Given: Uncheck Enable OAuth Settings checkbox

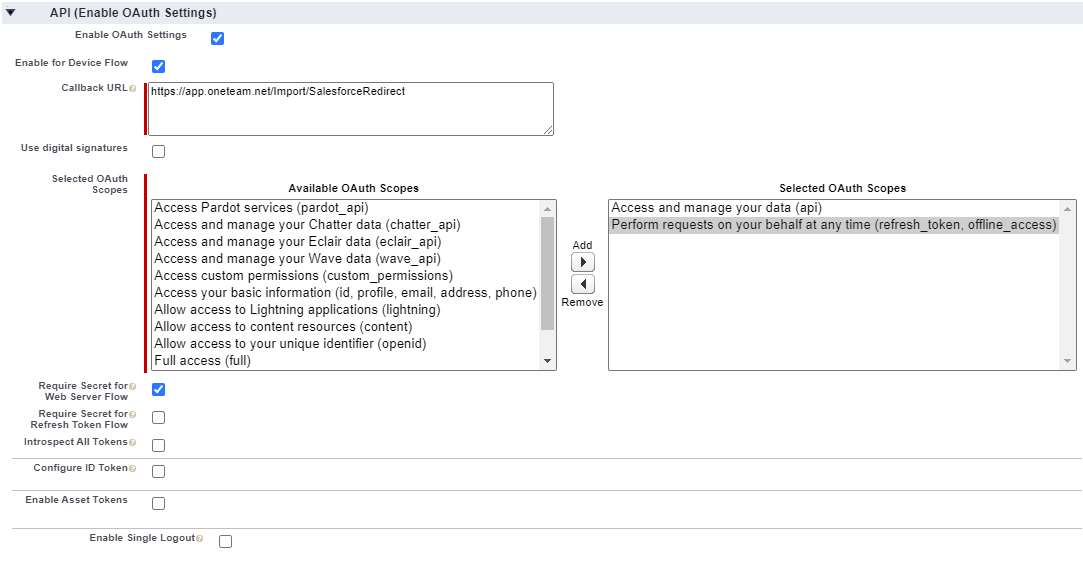Looking at the screenshot, I should click(218, 39).
